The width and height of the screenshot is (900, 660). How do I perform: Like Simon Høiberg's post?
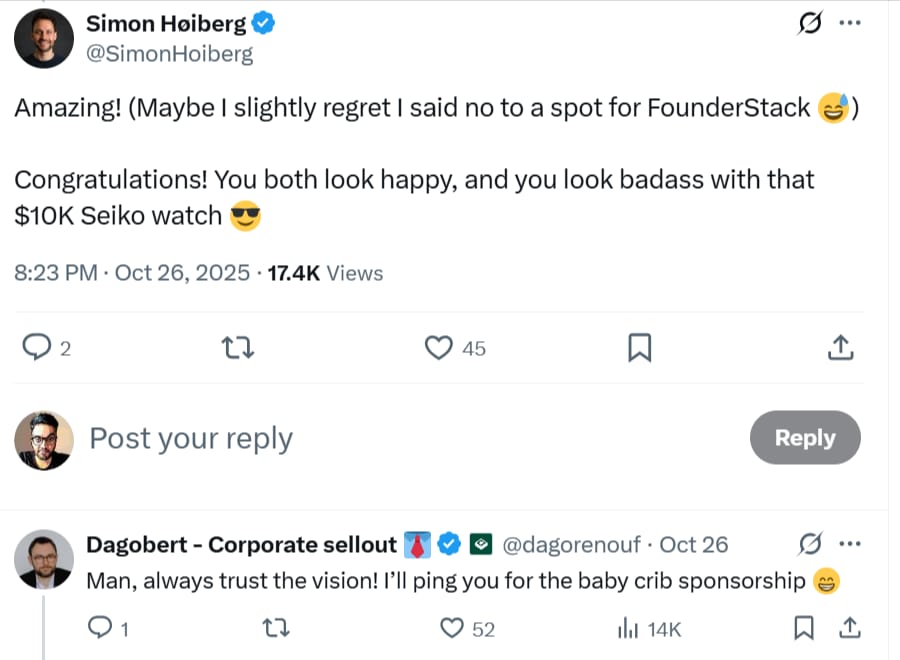[438, 347]
